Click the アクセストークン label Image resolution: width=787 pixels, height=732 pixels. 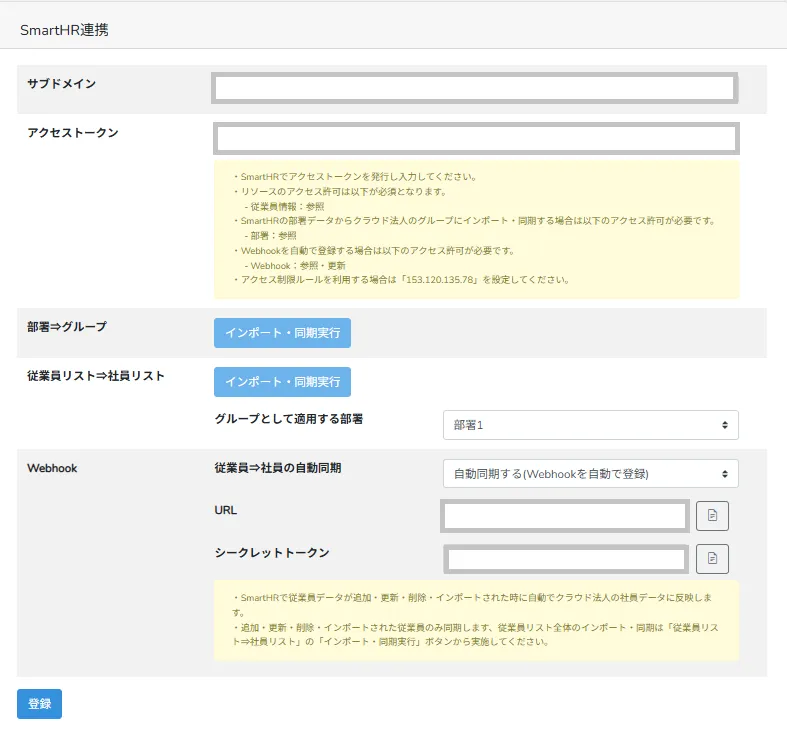point(73,133)
